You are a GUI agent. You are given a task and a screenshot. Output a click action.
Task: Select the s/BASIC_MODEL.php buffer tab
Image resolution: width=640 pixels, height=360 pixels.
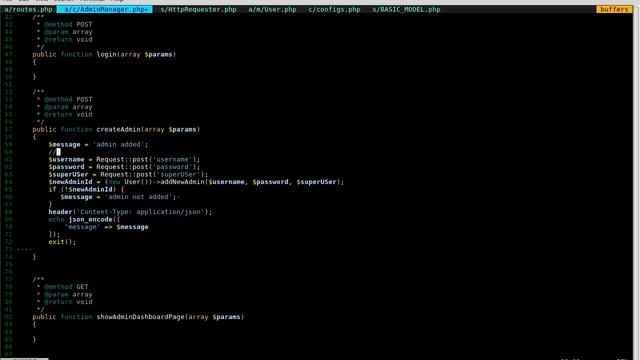pyautogui.click(x=406, y=9)
